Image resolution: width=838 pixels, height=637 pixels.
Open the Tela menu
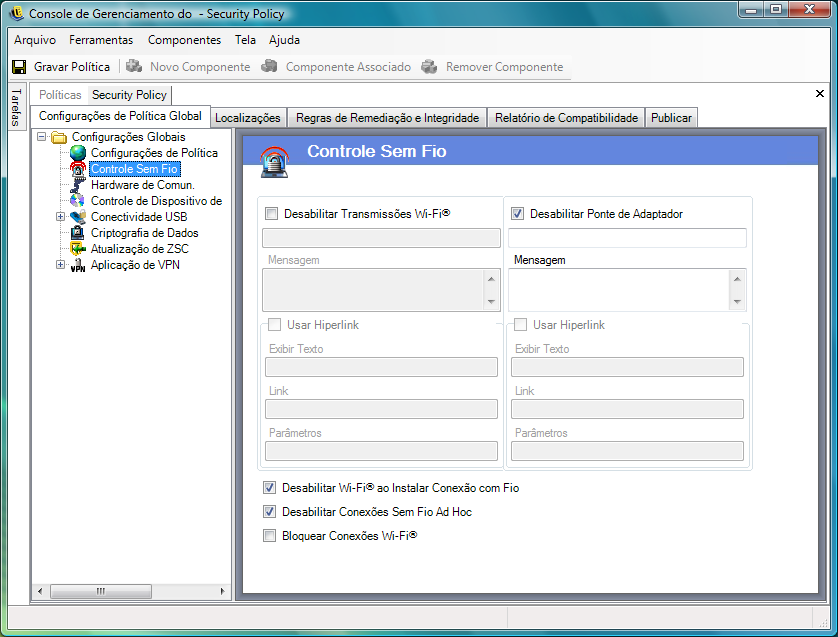tap(245, 40)
